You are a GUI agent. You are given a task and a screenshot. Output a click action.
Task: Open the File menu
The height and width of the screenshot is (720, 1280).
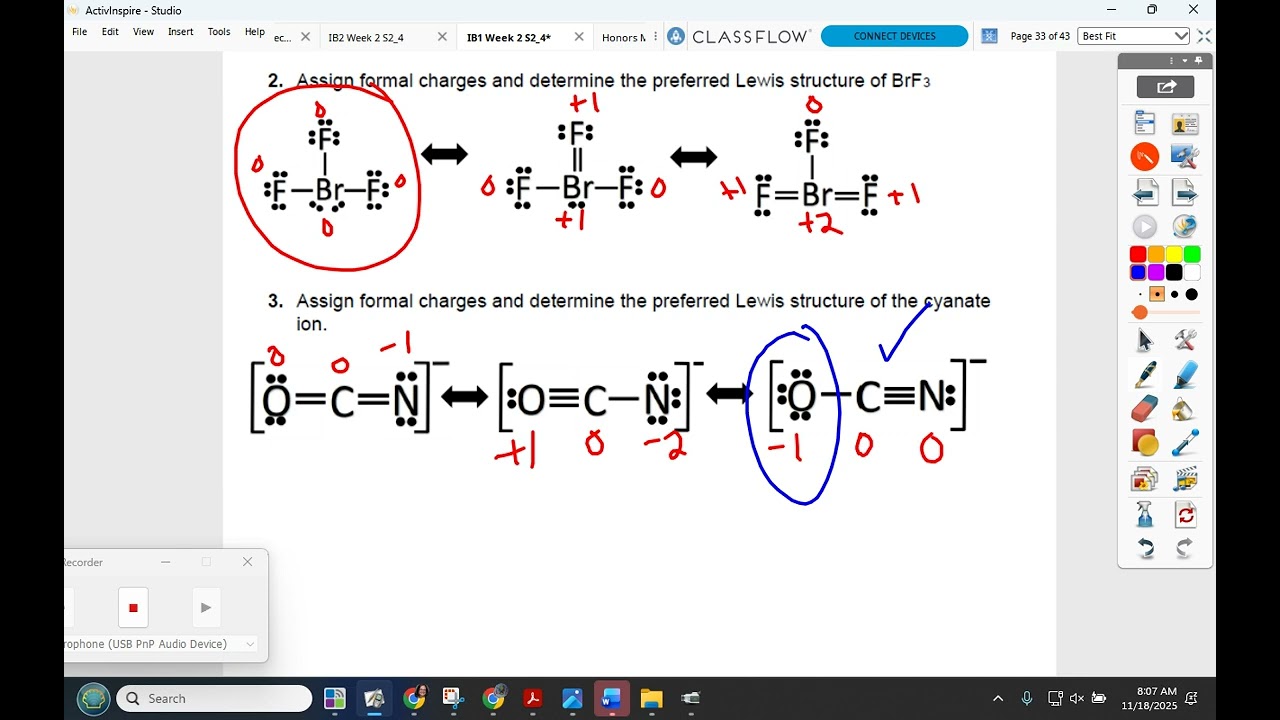point(80,32)
